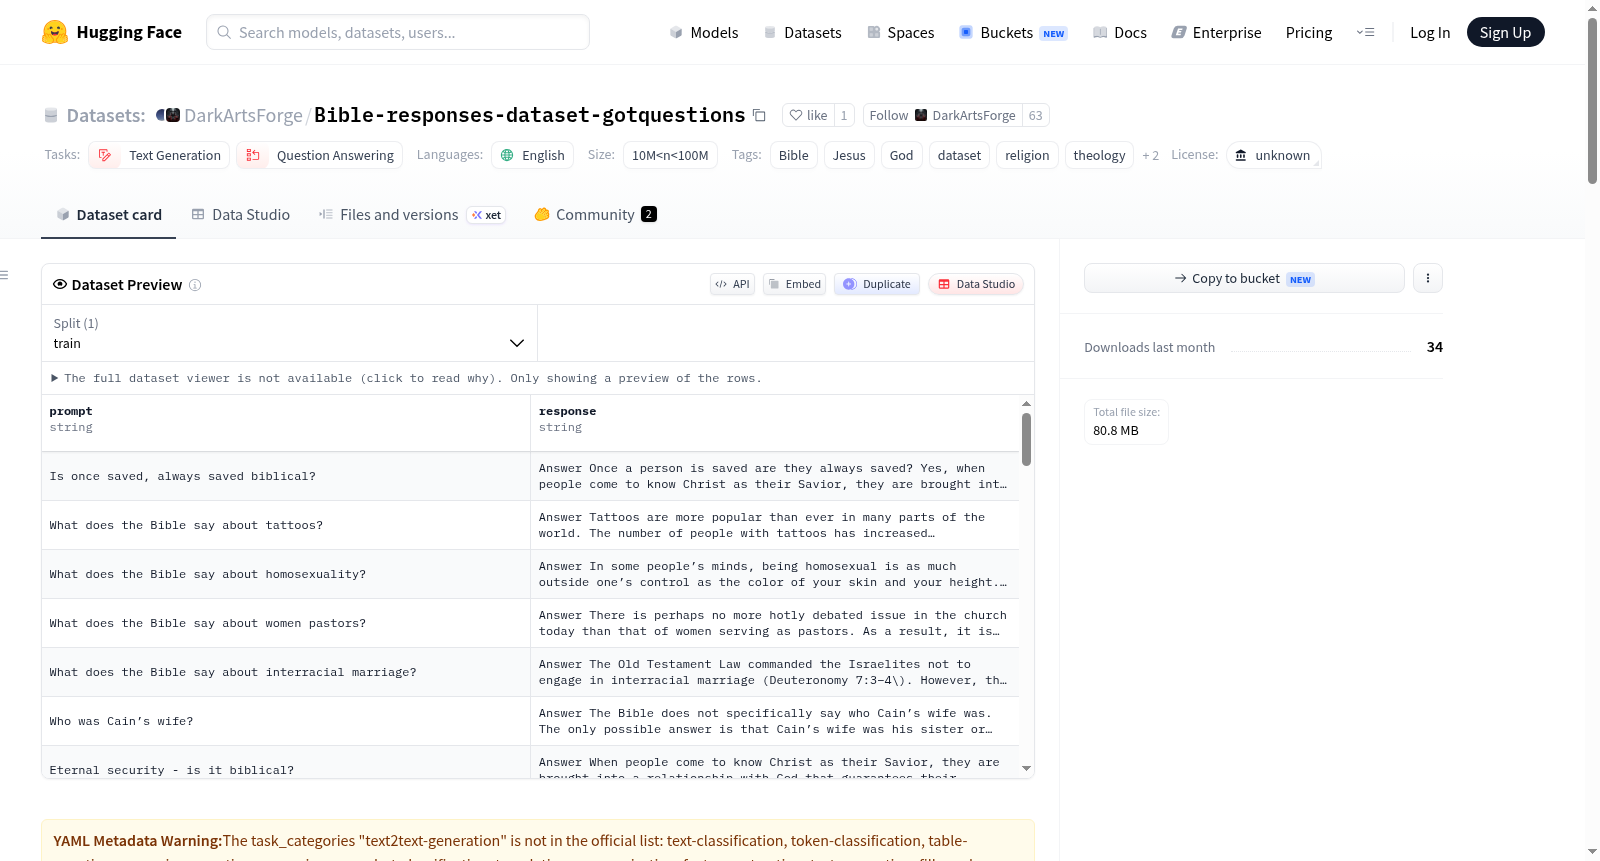The height and width of the screenshot is (861, 1600).
Task: Click response cell starting 'Answer Tattoos are more popular'
Action: point(775,525)
